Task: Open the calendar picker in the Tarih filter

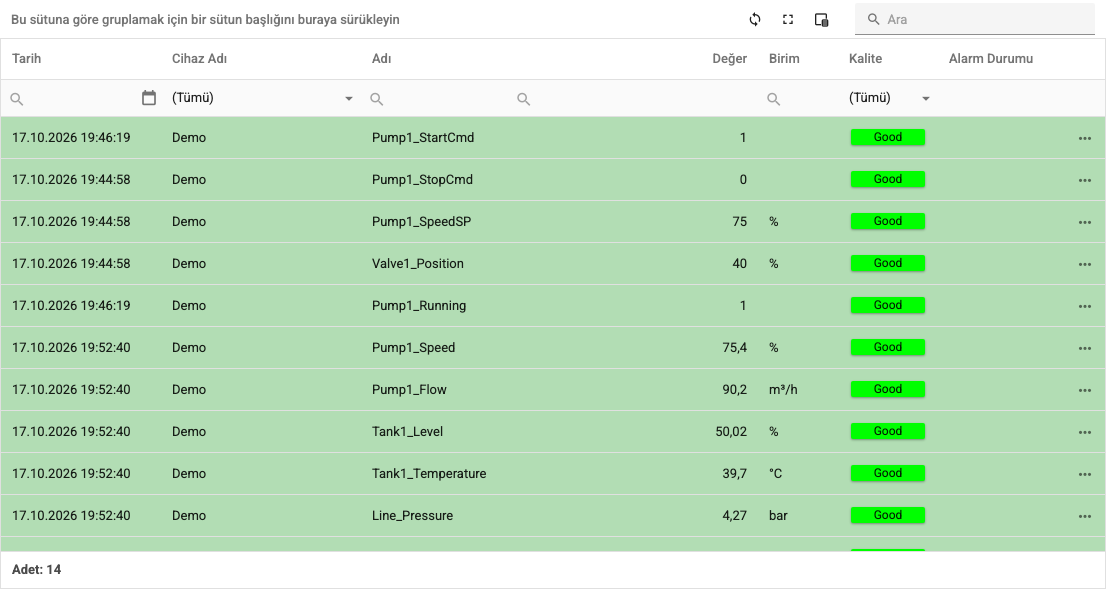Action: pyautogui.click(x=149, y=98)
